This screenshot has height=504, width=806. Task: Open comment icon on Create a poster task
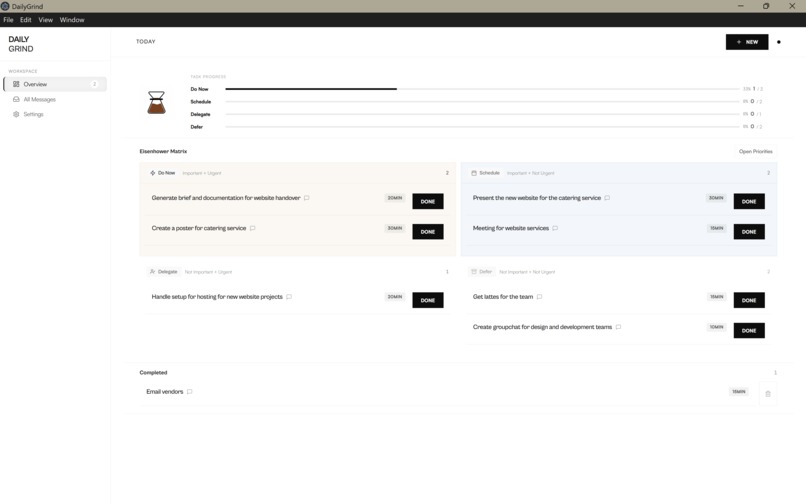coord(252,228)
